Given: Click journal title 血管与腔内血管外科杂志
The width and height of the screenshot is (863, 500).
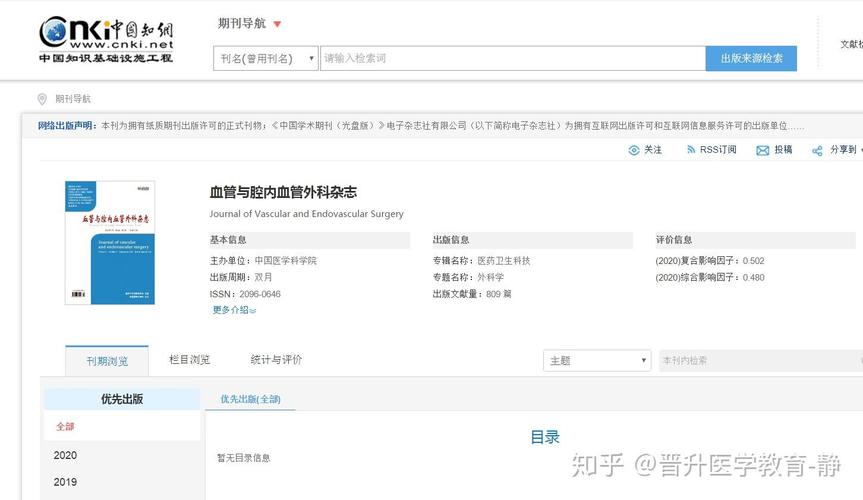Looking at the screenshot, I should [x=283, y=192].
